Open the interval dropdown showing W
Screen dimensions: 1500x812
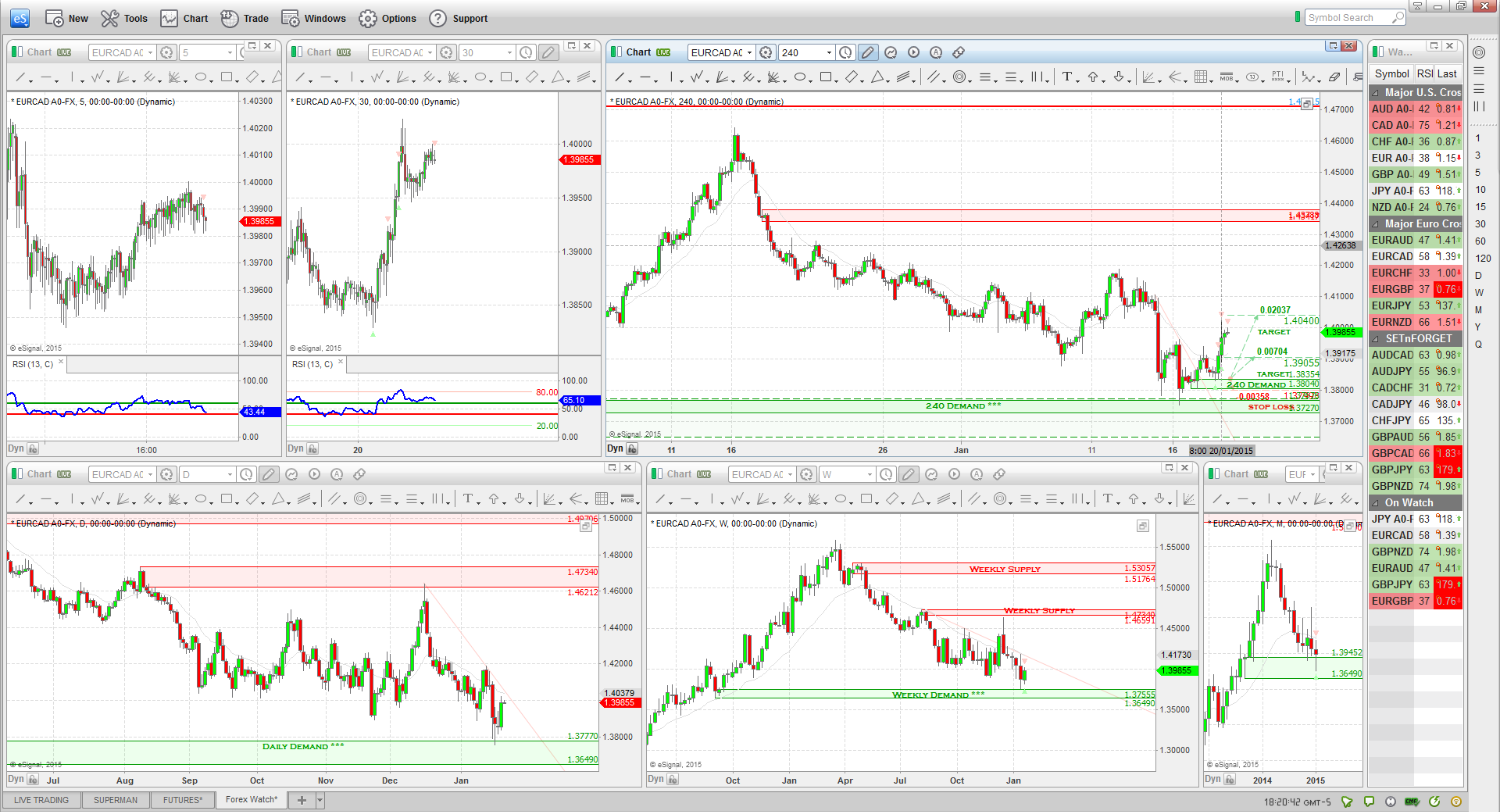(869, 474)
